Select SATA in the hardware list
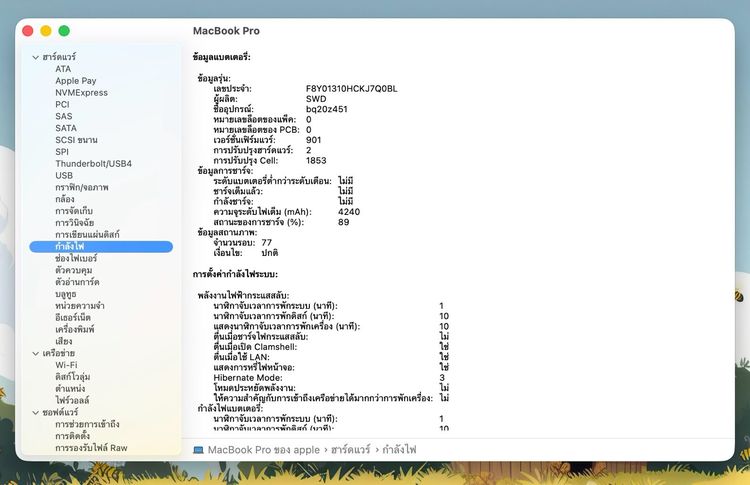Viewport: 750px width, 485px height. click(66, 128)
